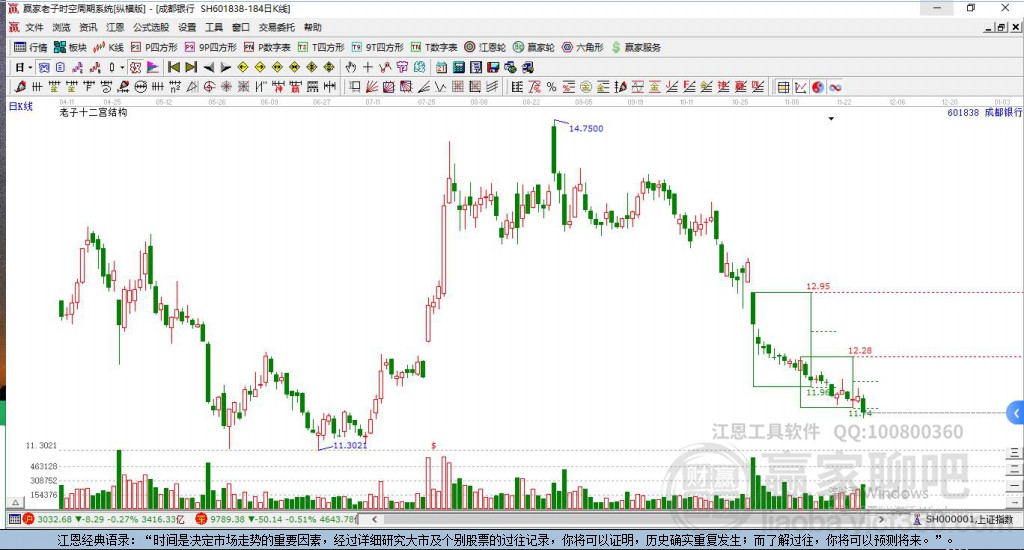Image resolution: width=1024 pixels, height=550 pixels.
Task: Click the 9789.38 Shenzhen index status value
Action: click(x=228, y=519)
